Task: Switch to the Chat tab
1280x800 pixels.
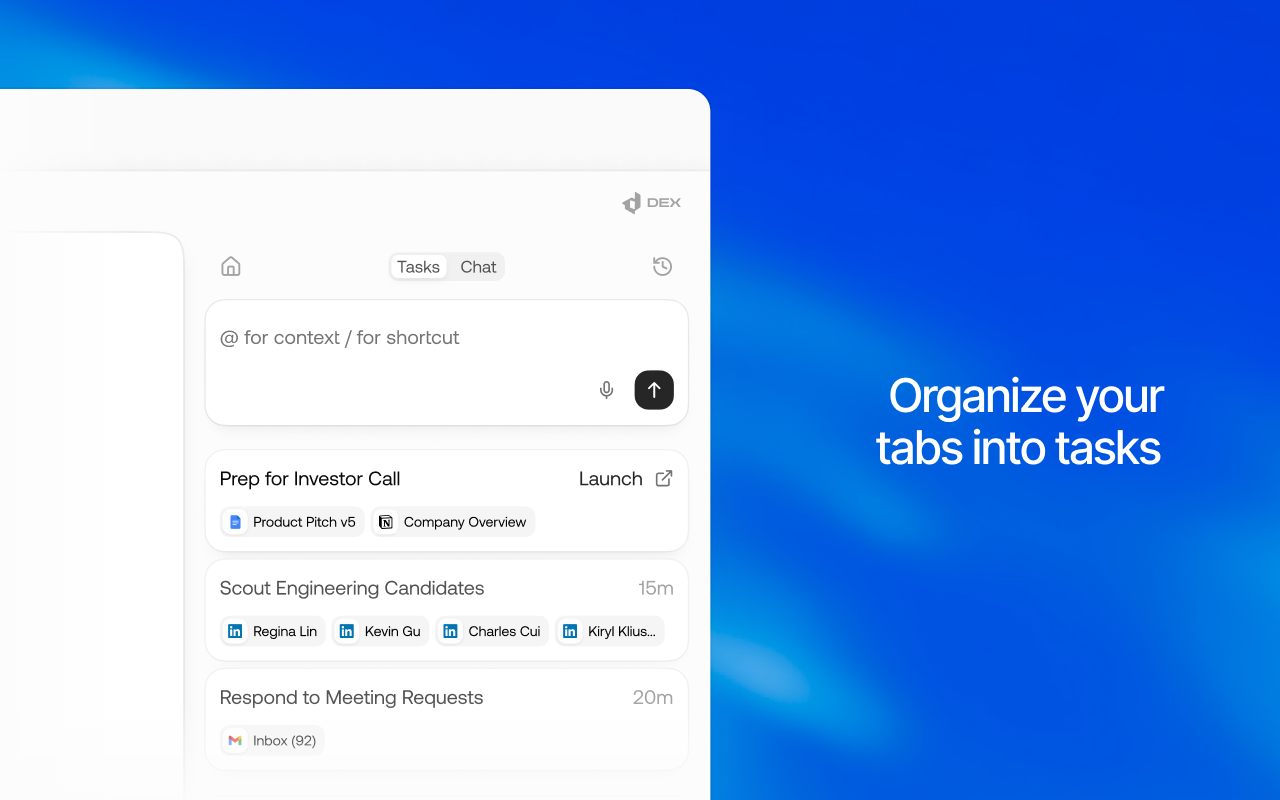Action: tap(478, 267)
